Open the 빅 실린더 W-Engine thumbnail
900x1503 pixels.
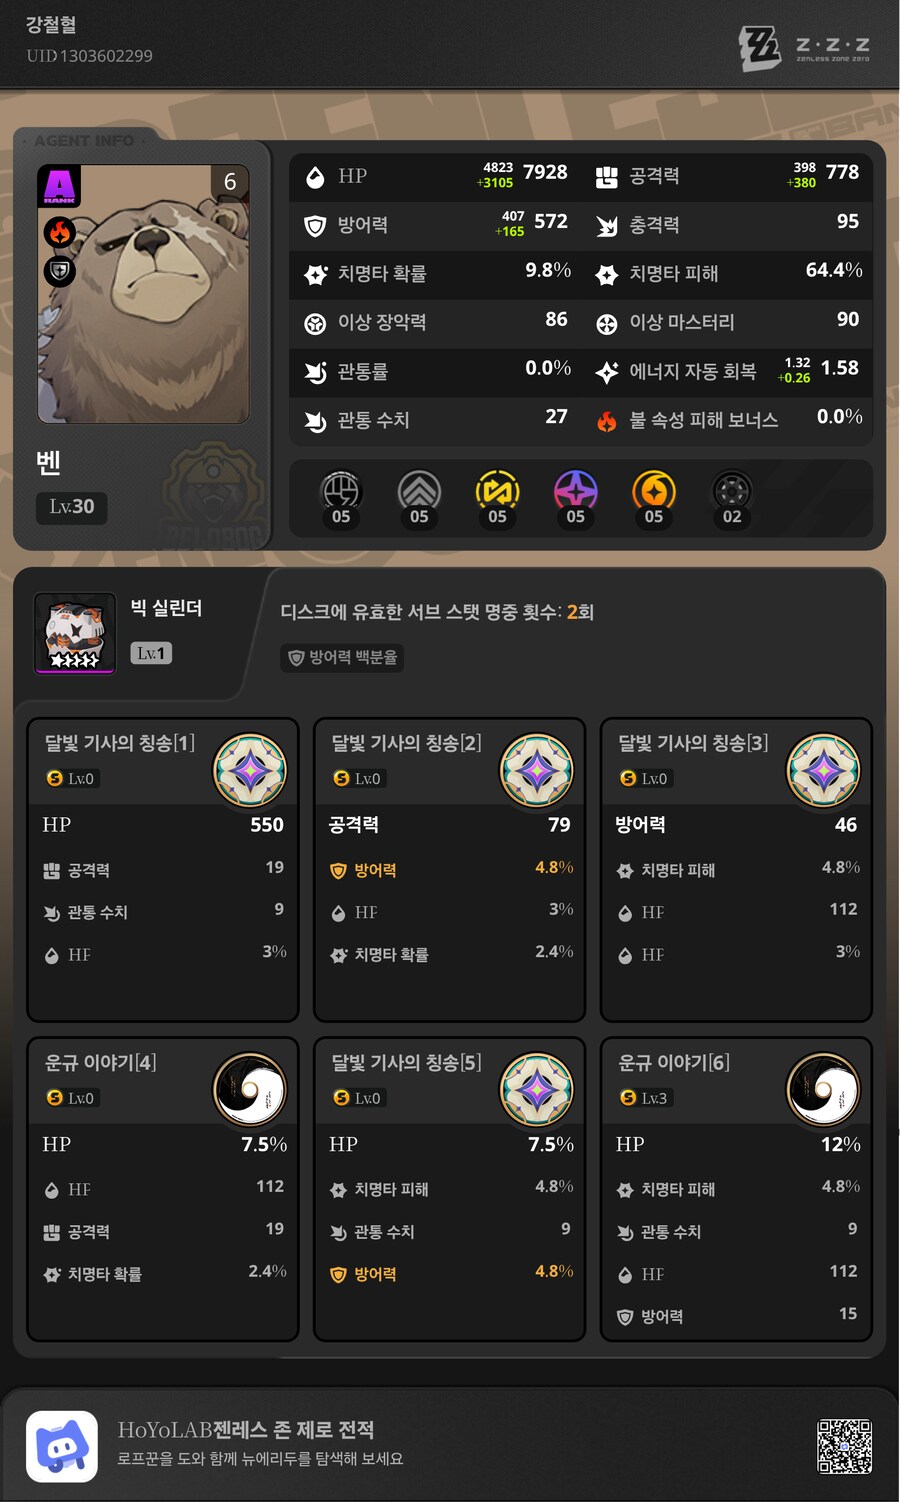[x=75, y=633]
